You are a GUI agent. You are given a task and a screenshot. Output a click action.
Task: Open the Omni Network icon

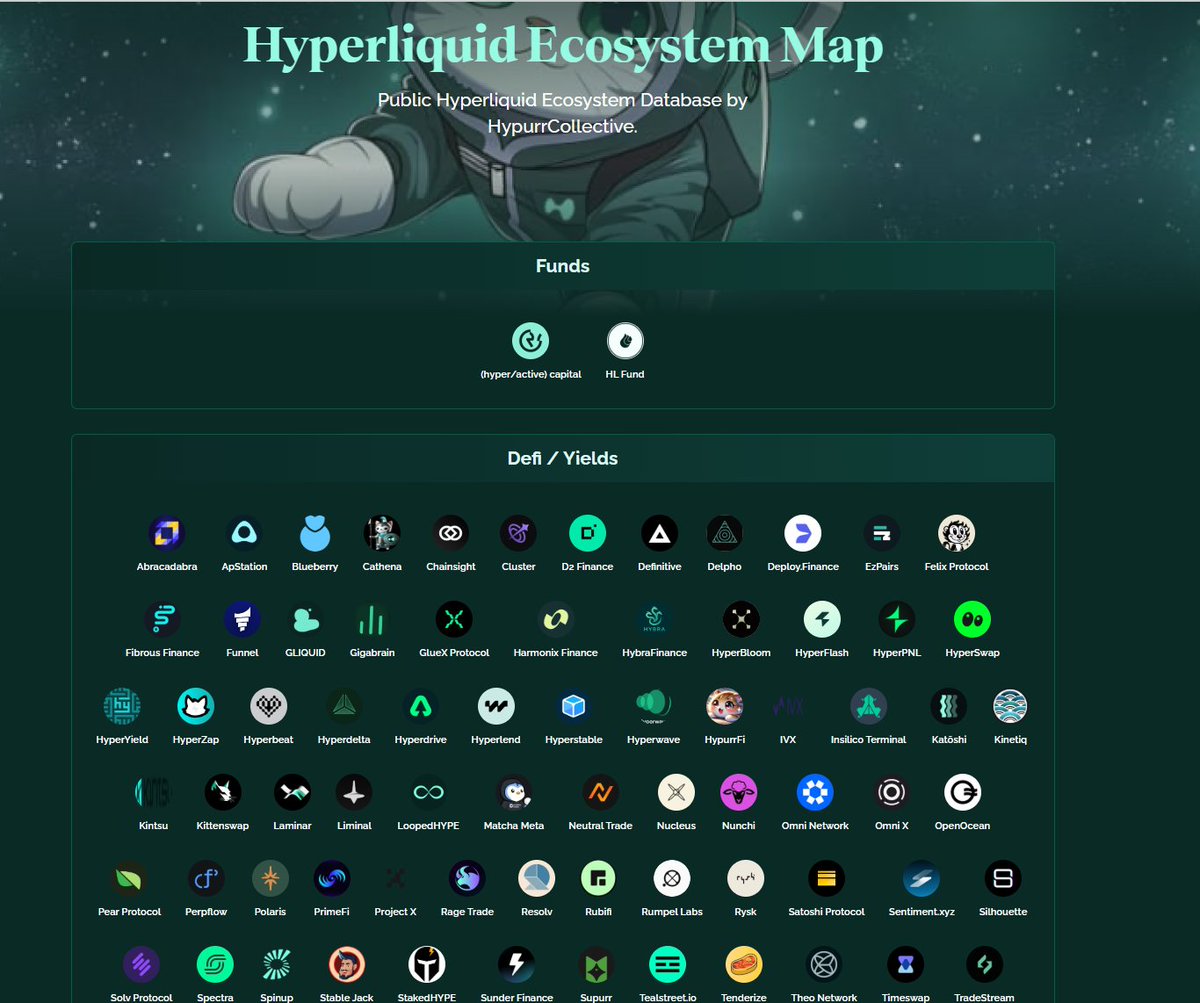815,793
